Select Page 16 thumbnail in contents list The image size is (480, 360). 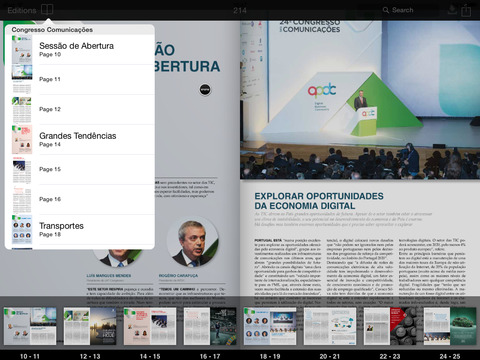pos(22,199)
